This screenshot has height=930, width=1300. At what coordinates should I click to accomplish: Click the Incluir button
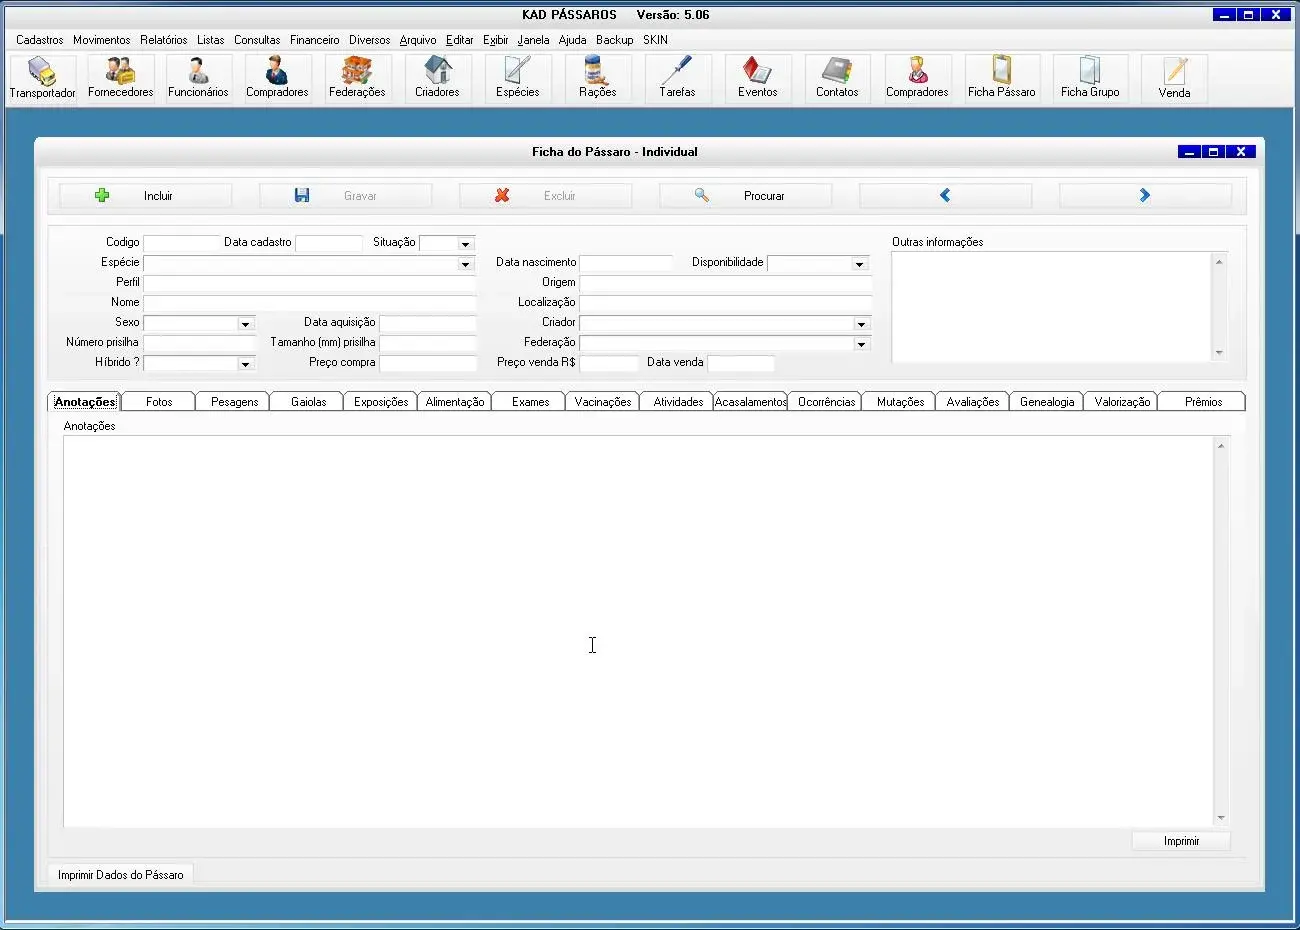(145, 196)
